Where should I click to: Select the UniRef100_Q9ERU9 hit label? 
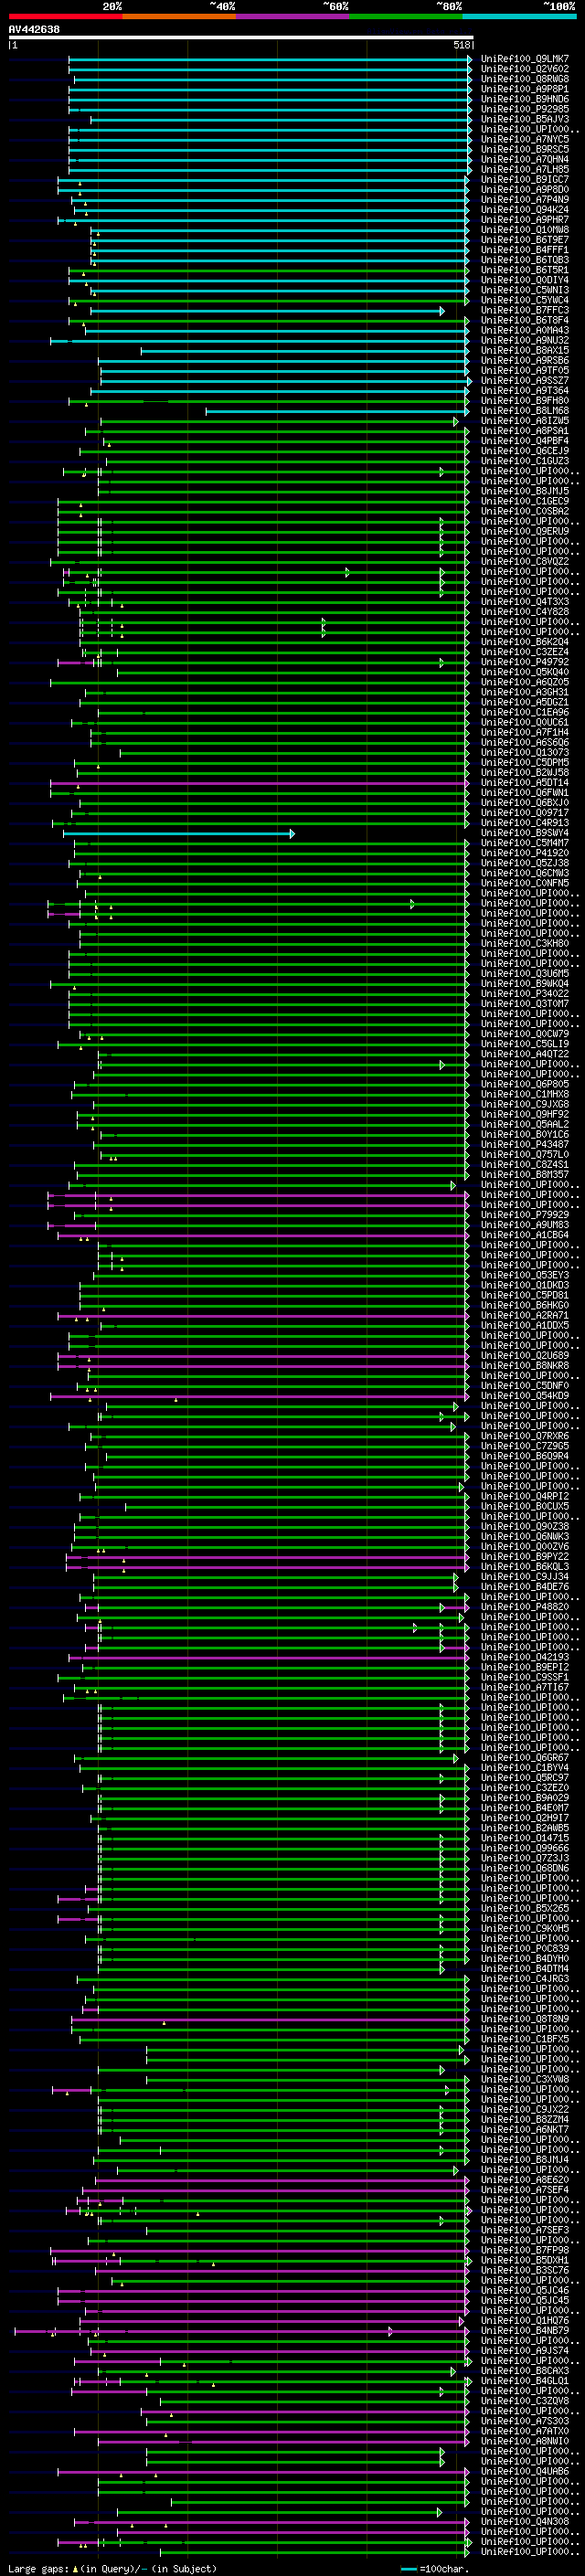click(x=525, y=532)
